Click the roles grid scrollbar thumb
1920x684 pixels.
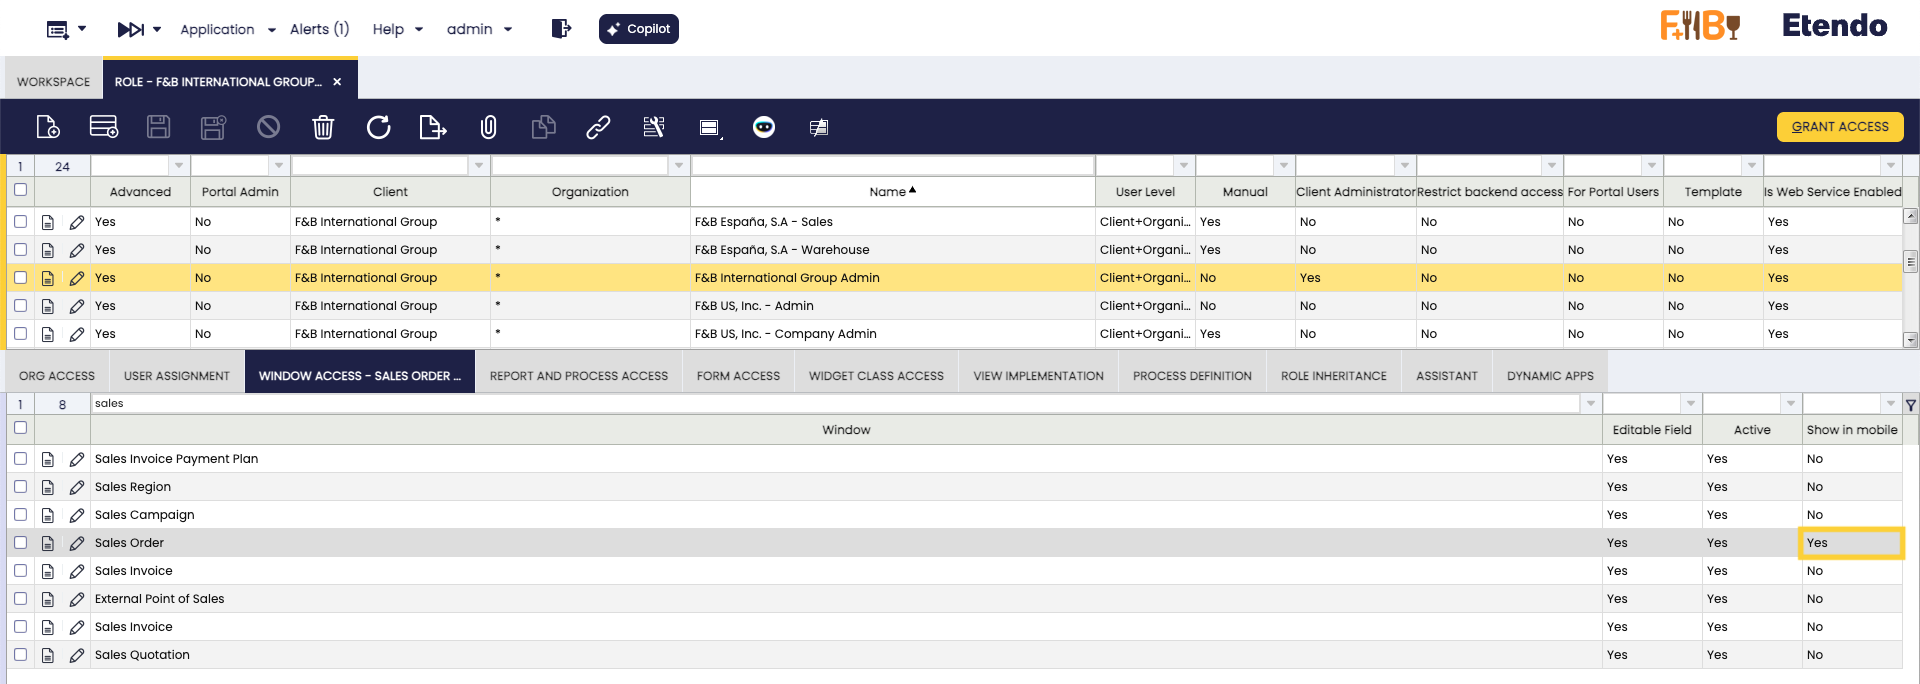tap(1911, 262)
